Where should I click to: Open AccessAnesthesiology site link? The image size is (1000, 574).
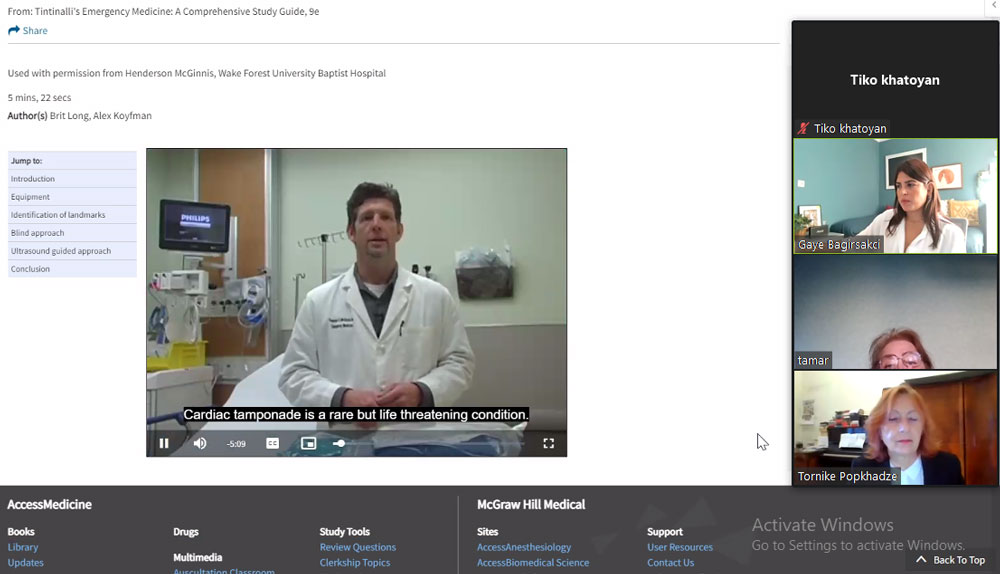524,547
